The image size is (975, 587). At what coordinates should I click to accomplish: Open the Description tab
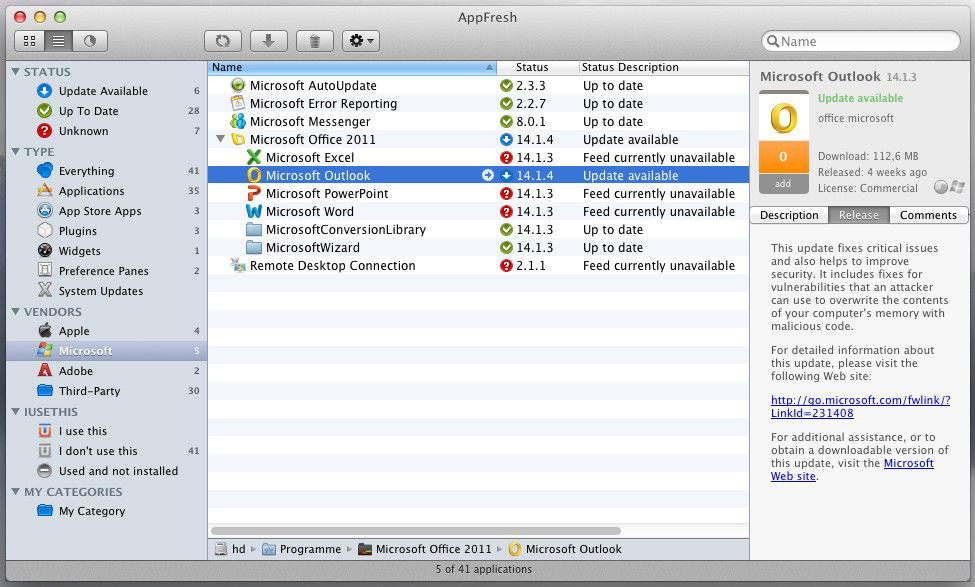[789, 215]
